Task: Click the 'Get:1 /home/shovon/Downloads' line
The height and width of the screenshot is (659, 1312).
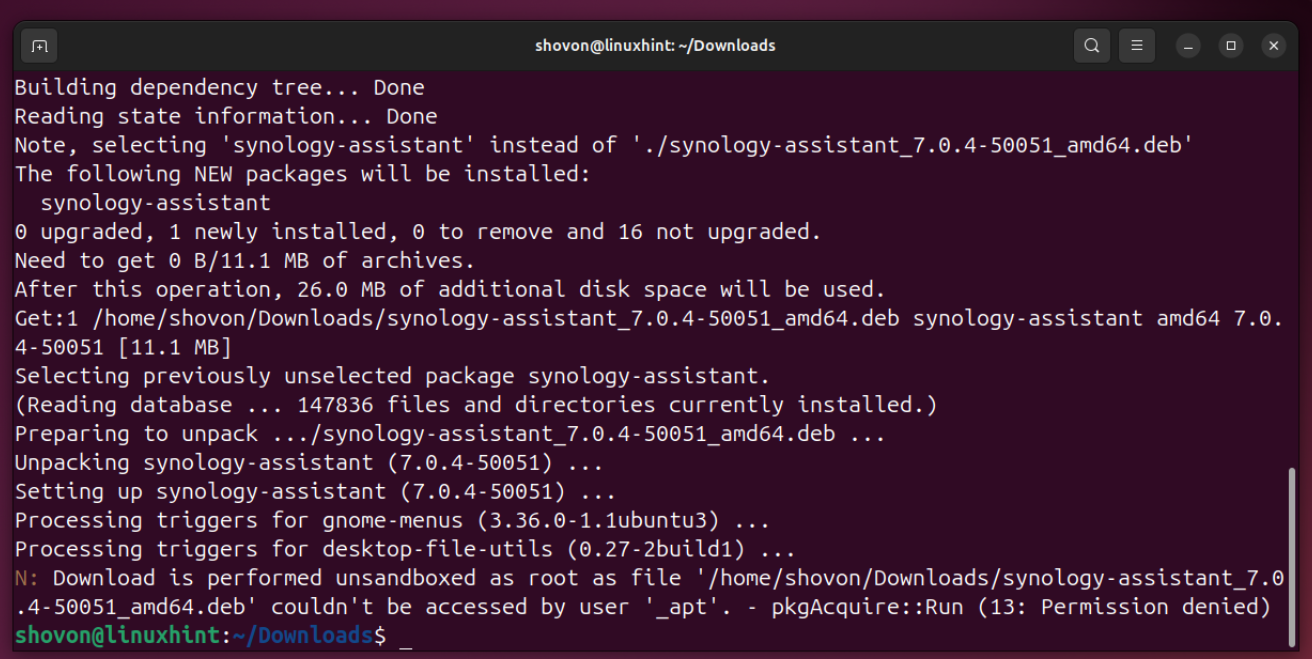Action: 649,319
